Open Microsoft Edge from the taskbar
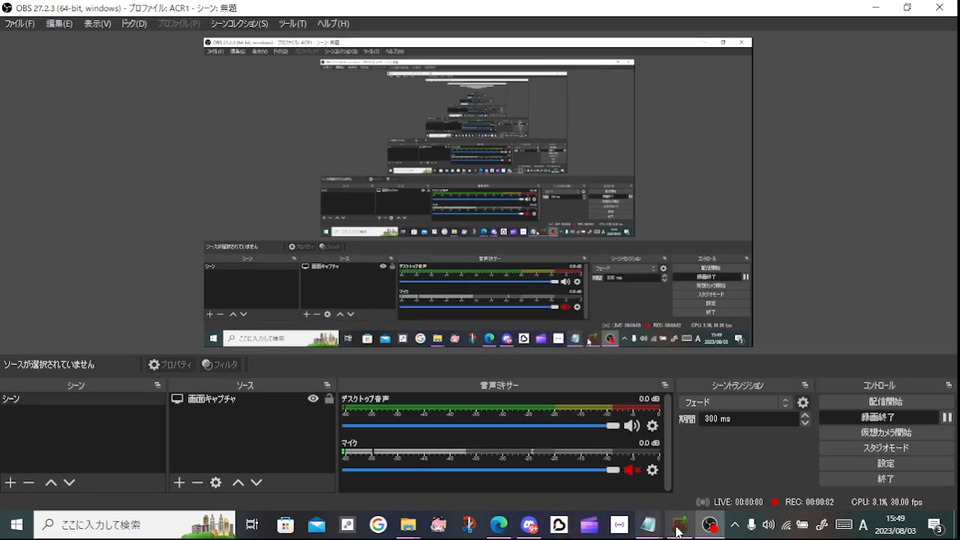Screen dimensions: 960x540 tap(499, 525)
